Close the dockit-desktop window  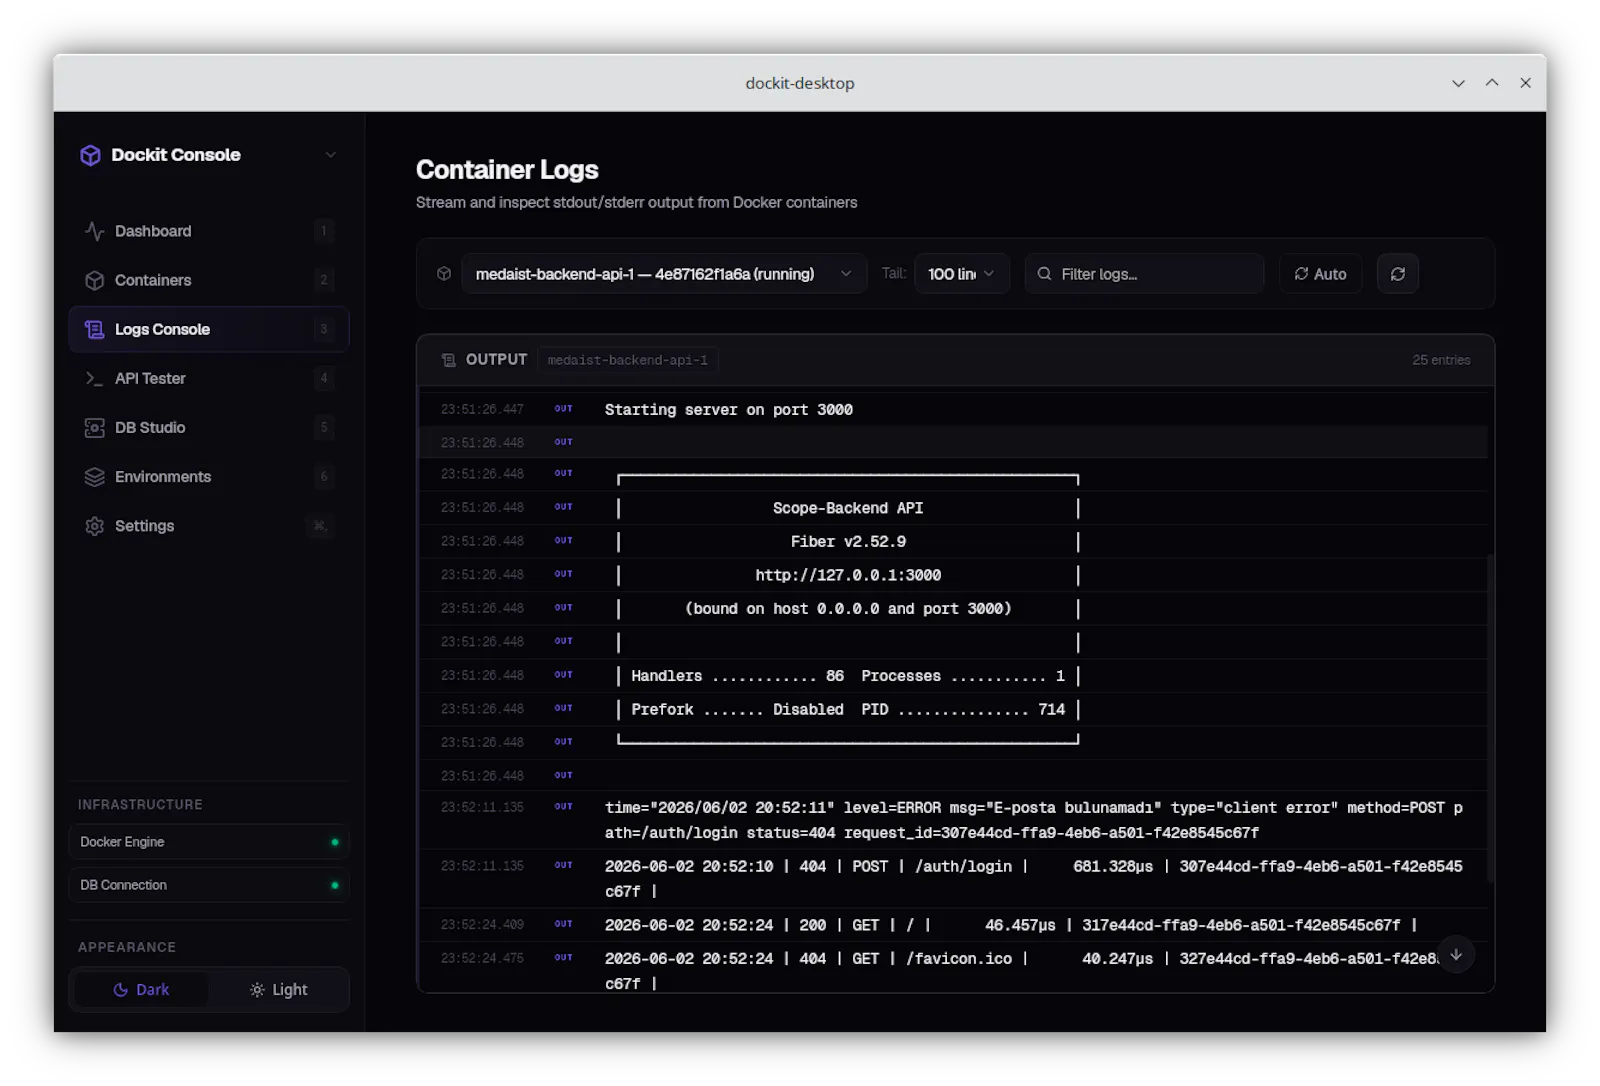[x=1525, y=83]
